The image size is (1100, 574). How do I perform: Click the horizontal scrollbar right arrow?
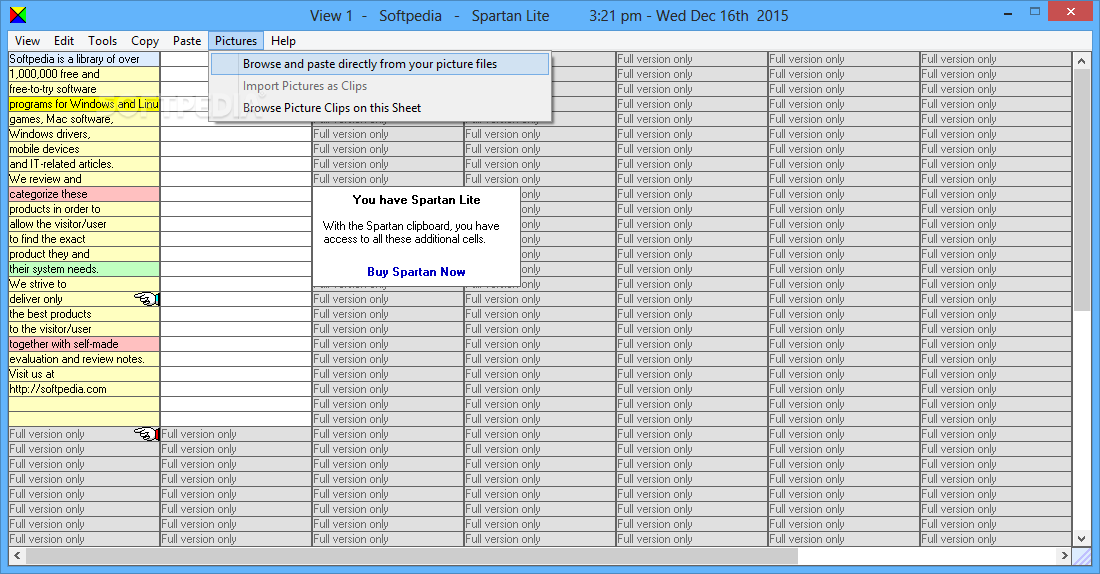[1064, 555]
